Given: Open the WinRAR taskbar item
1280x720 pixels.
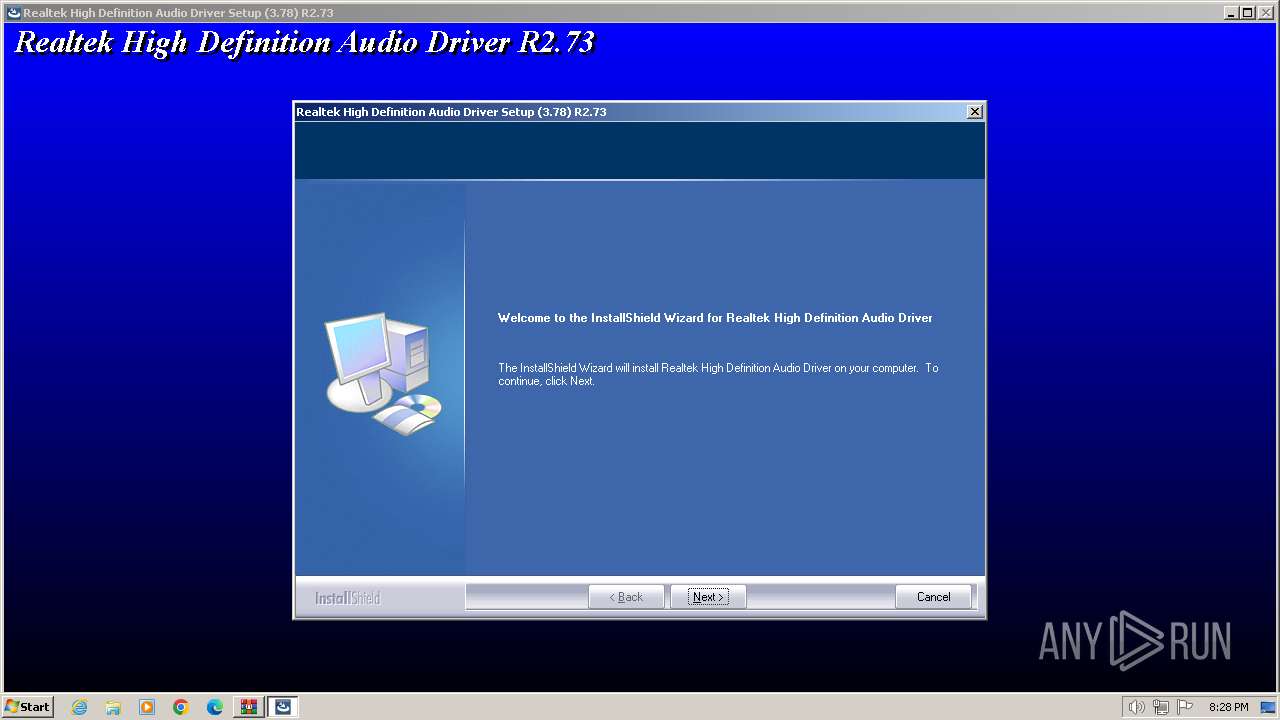Looking at the screenshot, I should click(x=249, y=707).
